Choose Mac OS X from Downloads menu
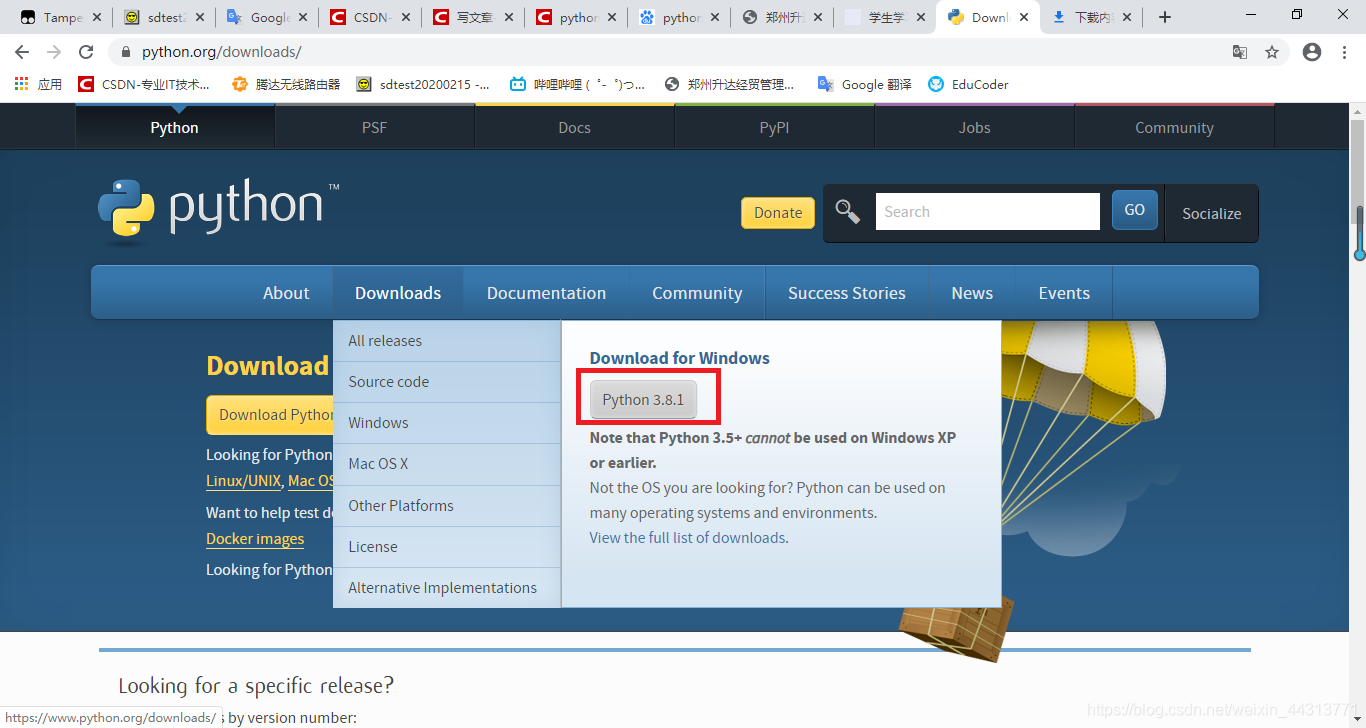 pos(447,464)
